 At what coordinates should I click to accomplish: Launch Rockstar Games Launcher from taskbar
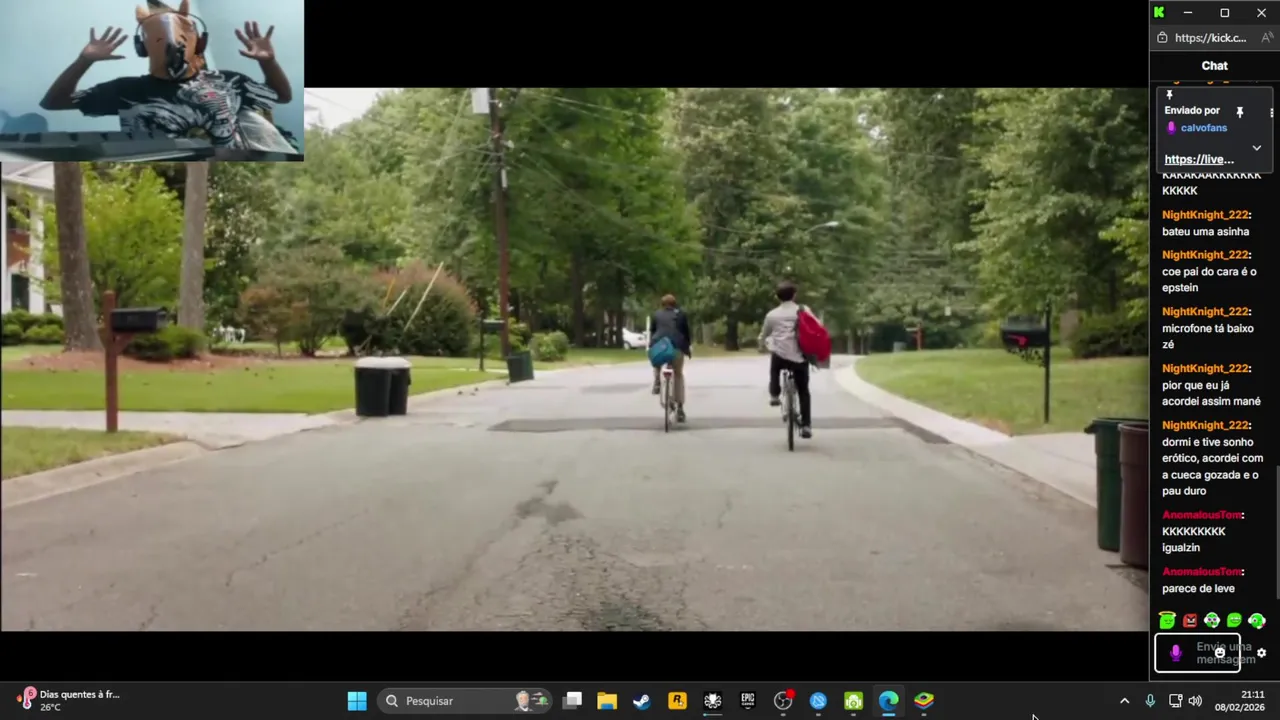click(678, 701)
